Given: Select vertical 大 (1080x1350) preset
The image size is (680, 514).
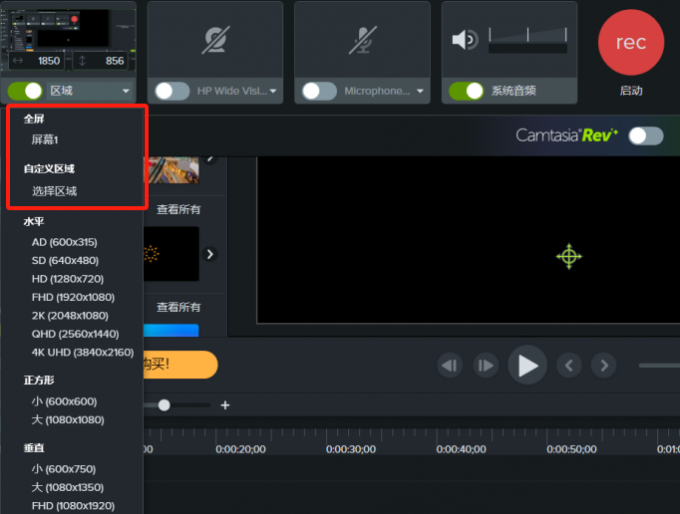Looking at the screenshot, I should point(67,487).
